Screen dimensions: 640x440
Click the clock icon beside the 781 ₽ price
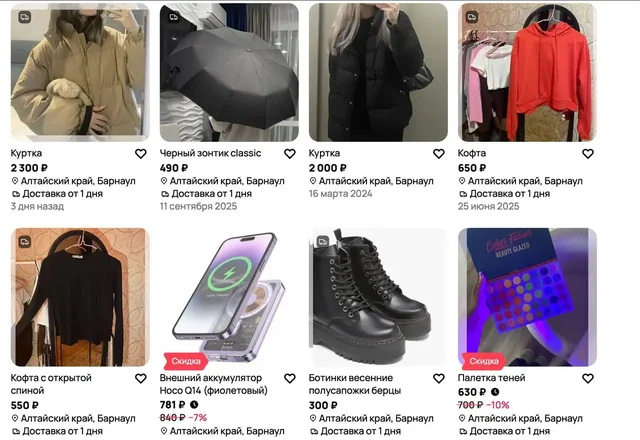coord(194,404)
